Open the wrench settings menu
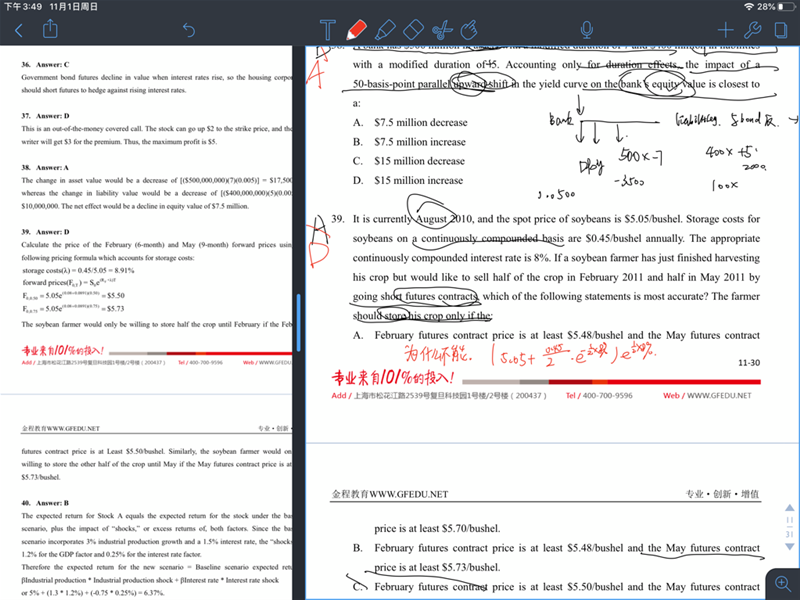This screenshot has width=800, height=600. tap(753, 30)
